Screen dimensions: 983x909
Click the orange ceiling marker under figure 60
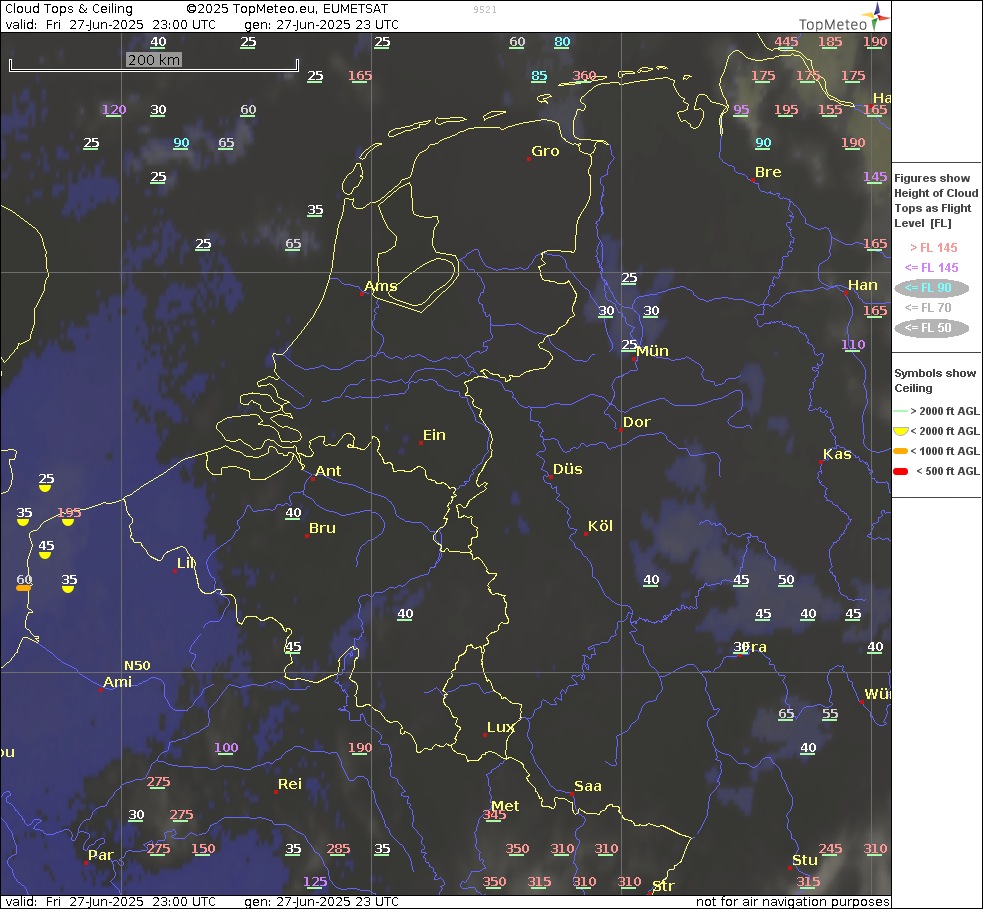(23, 588)
